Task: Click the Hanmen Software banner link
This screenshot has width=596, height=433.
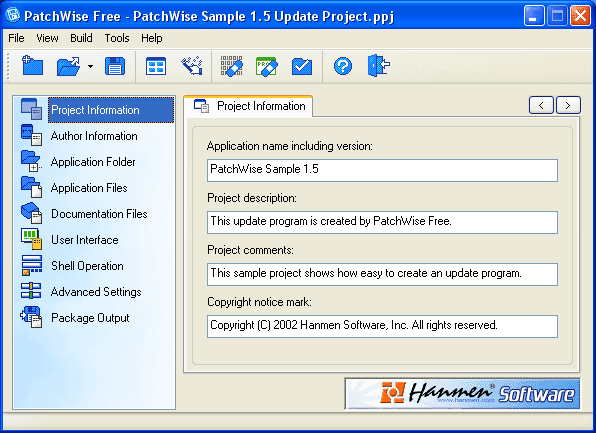Action: coord(463,393)
